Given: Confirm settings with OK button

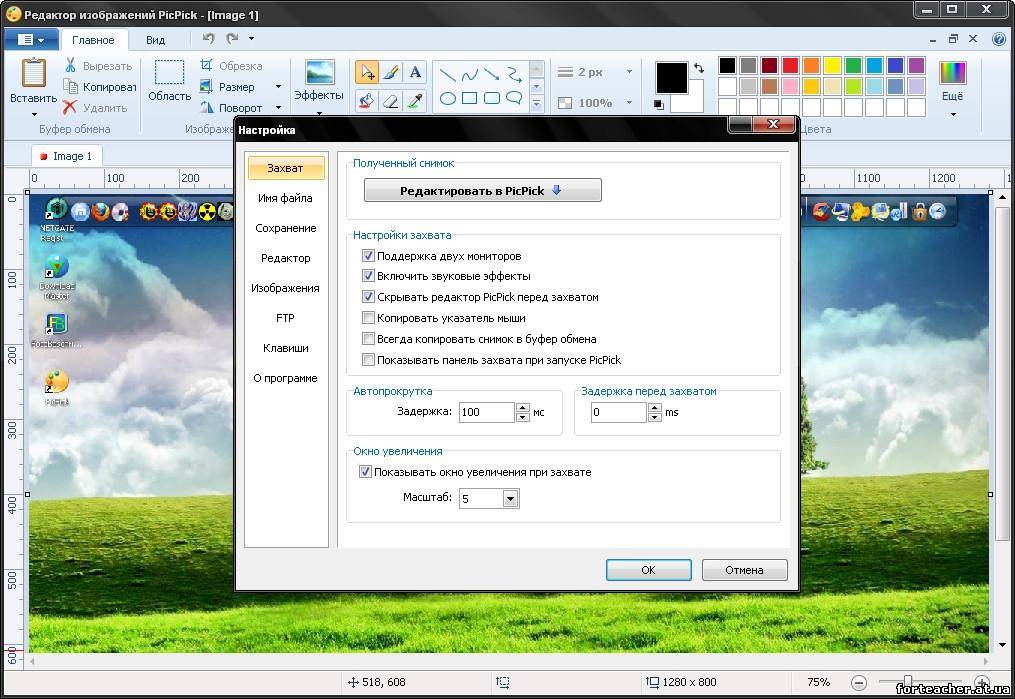Looking at the screenshot, I should point(649,570).
